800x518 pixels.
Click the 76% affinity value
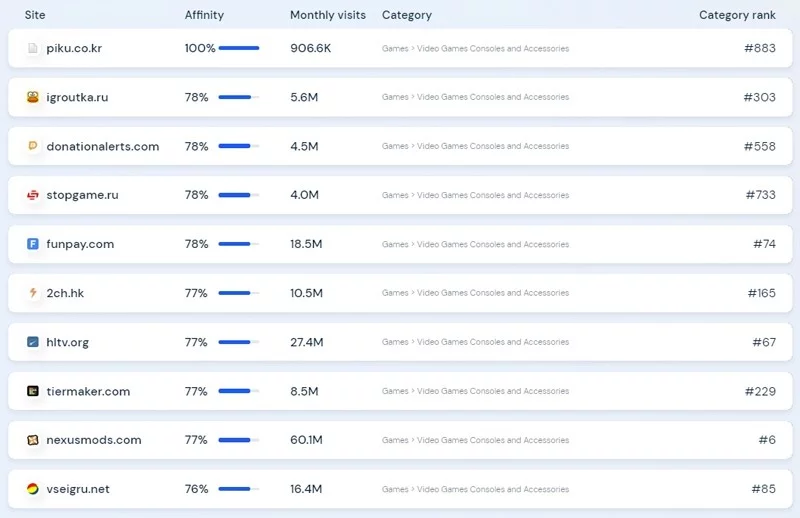(196, 489)
